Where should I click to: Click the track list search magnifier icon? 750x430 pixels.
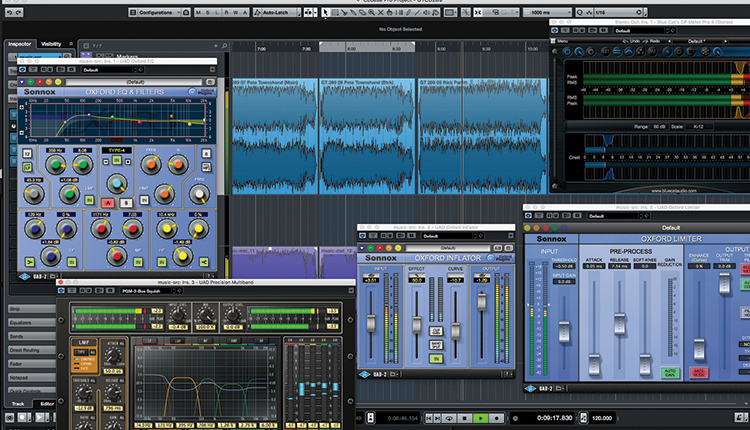point(224,46)
